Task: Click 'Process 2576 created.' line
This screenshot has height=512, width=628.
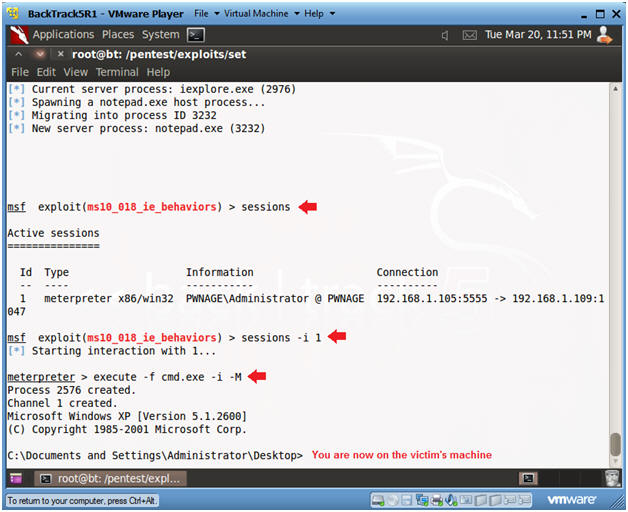Action: point(72,390)
